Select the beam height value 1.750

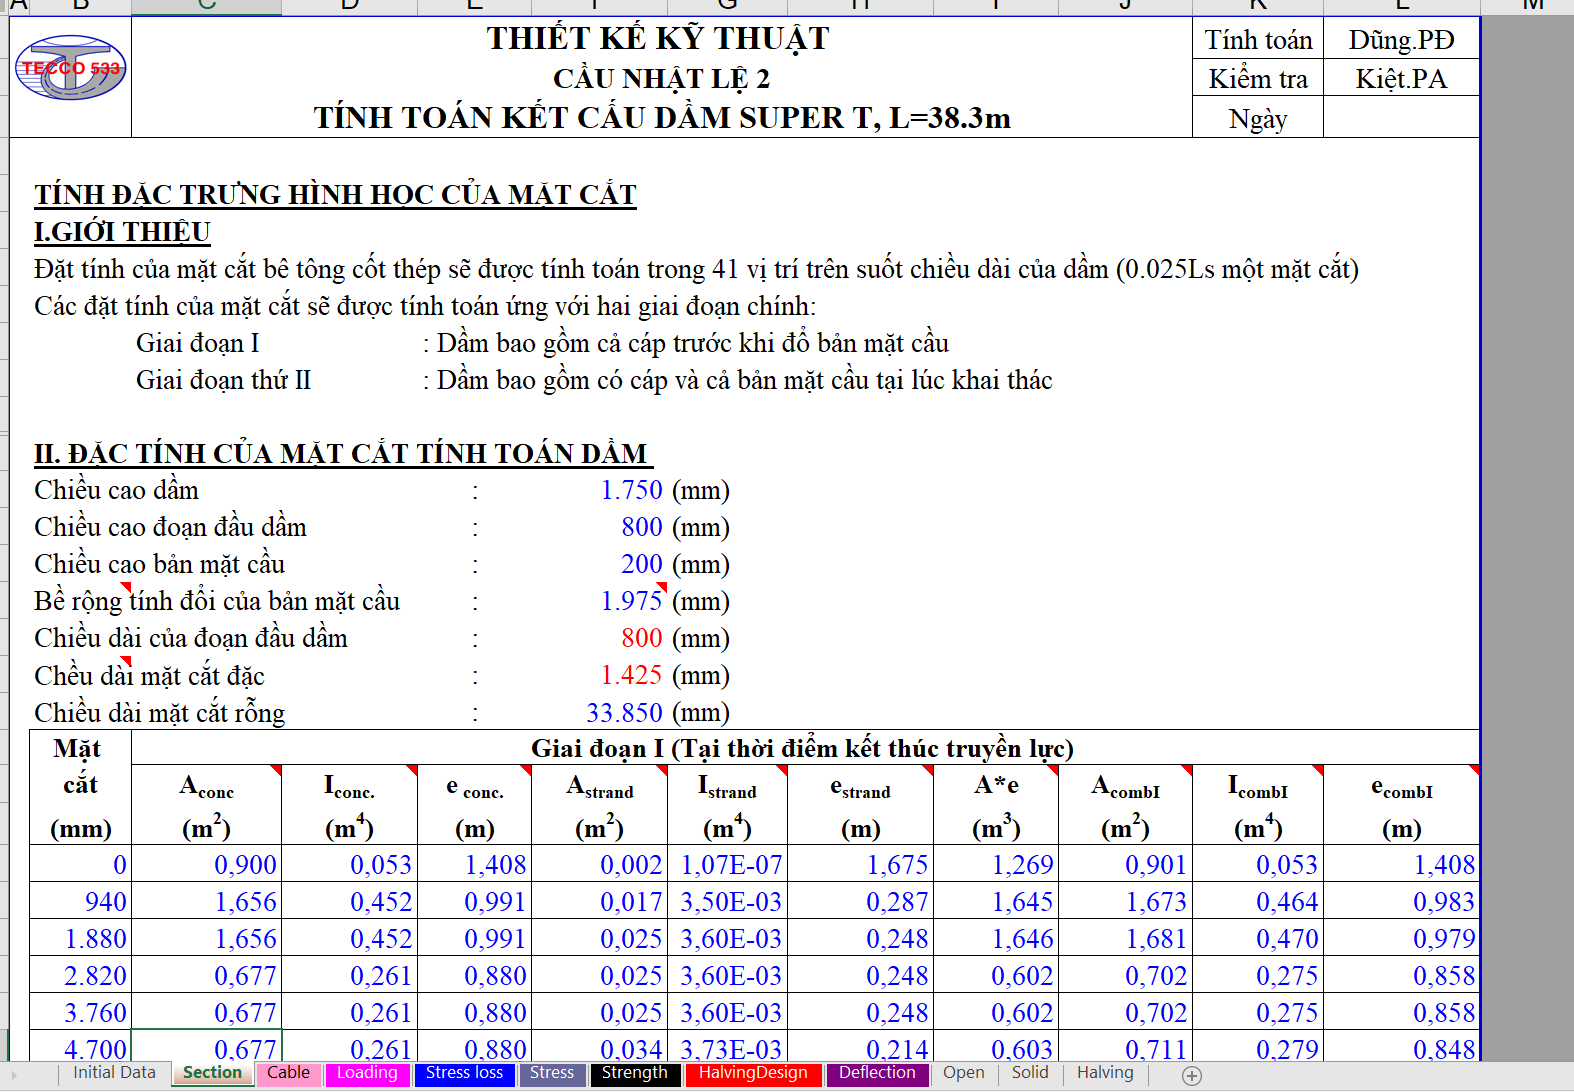(x=631, y=490)
